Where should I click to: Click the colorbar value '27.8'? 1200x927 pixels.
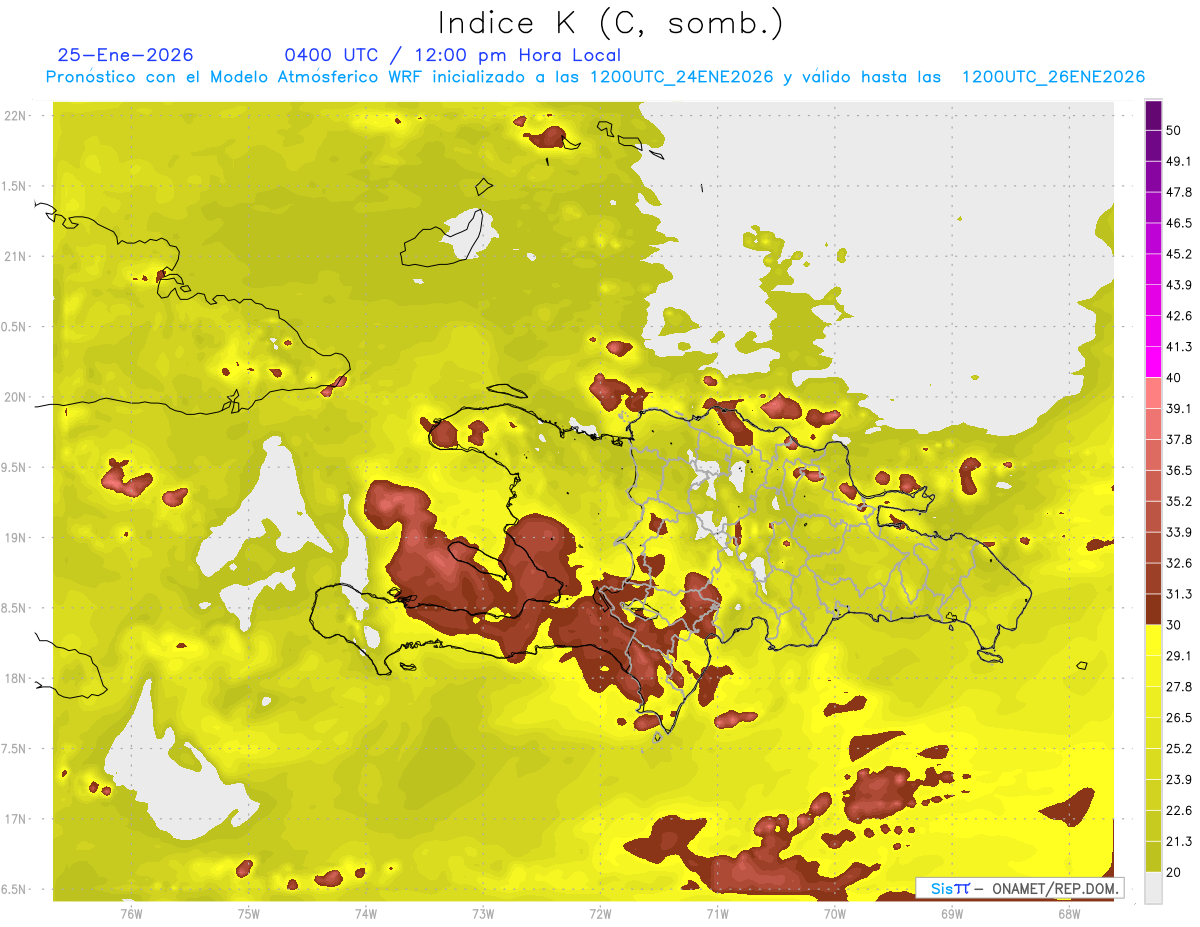click(x=1178, y=687)
